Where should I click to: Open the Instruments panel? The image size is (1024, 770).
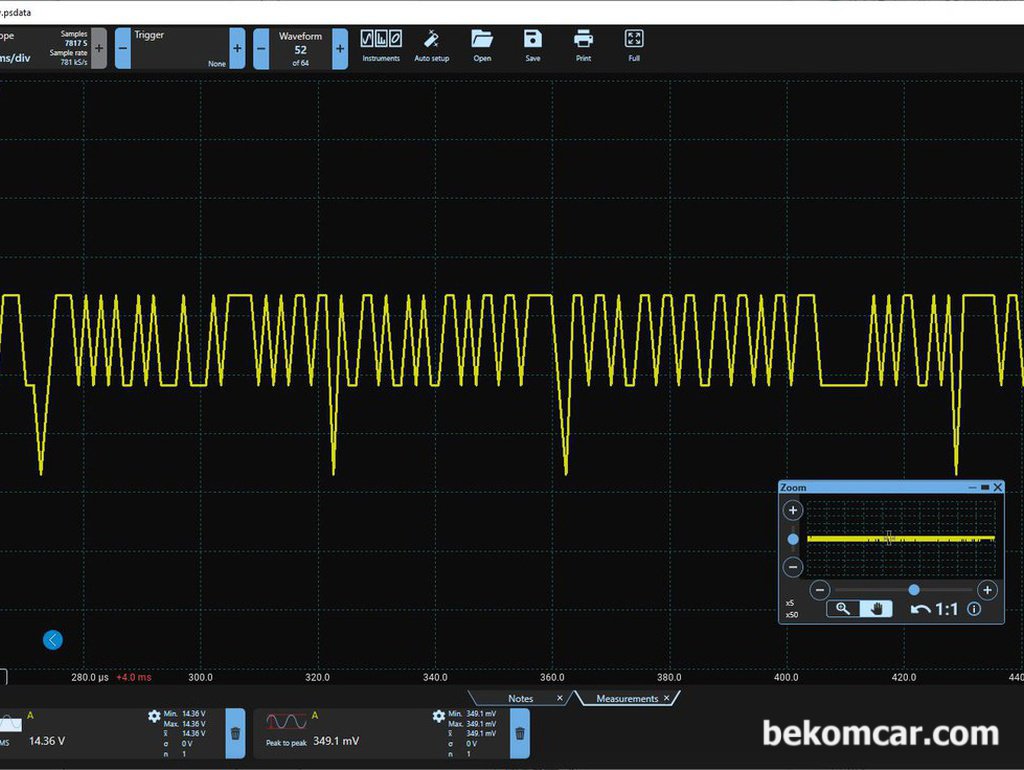pos(381,46)
